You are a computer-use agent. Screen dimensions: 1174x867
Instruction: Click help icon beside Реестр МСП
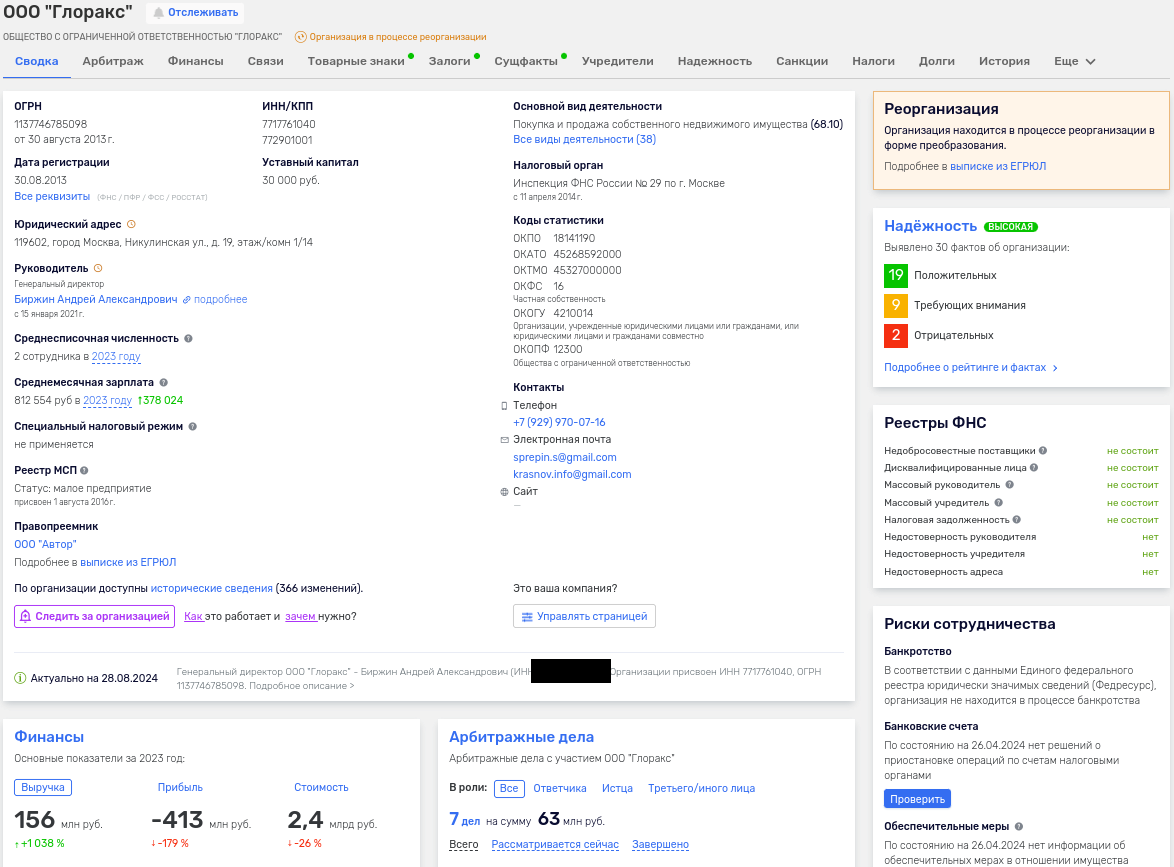(84, 470)
